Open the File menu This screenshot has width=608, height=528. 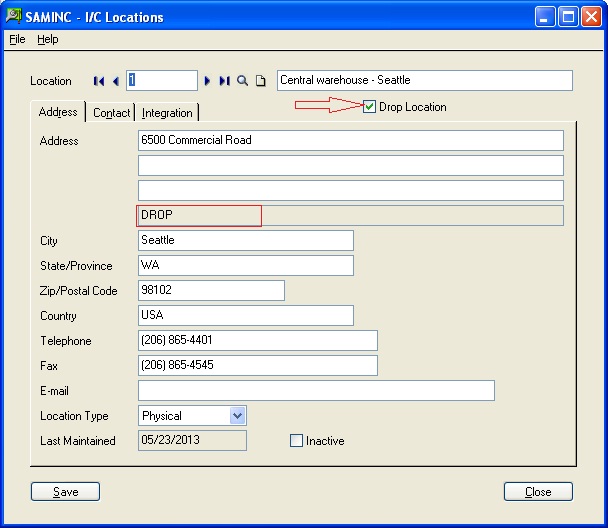(17, 39)
